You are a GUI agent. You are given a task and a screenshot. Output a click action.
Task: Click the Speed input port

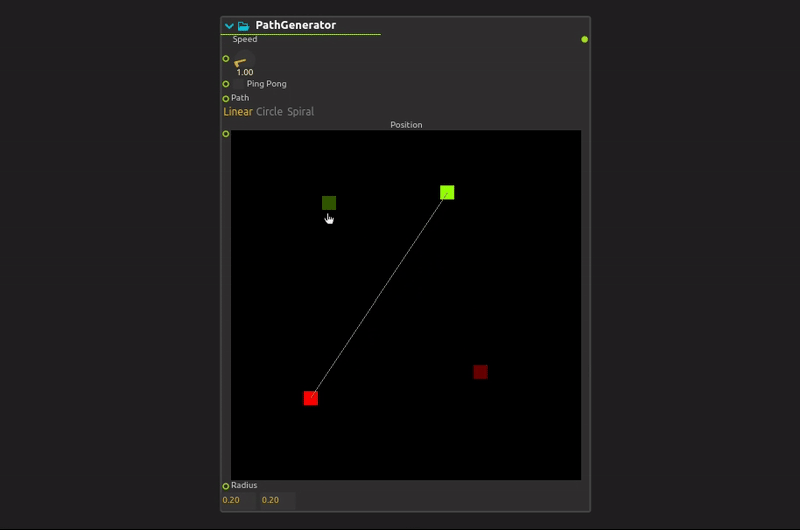(226, 59)
